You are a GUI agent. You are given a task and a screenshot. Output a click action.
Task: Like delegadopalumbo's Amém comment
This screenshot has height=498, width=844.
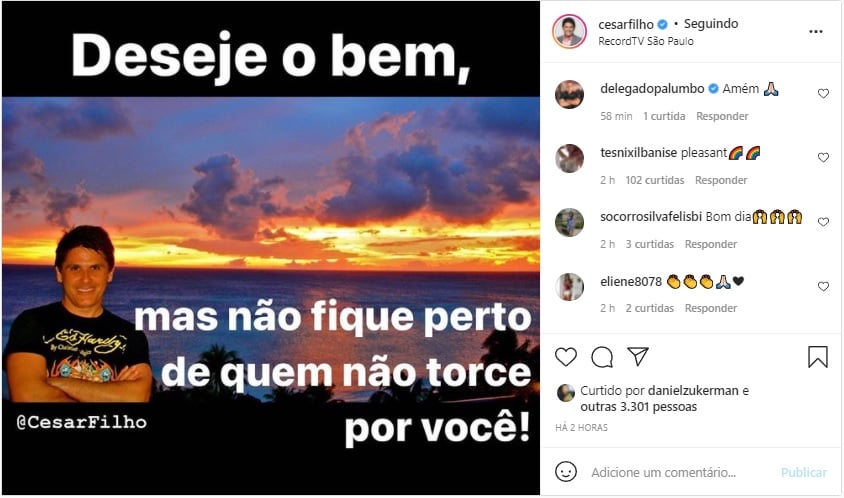coord(823,94)
